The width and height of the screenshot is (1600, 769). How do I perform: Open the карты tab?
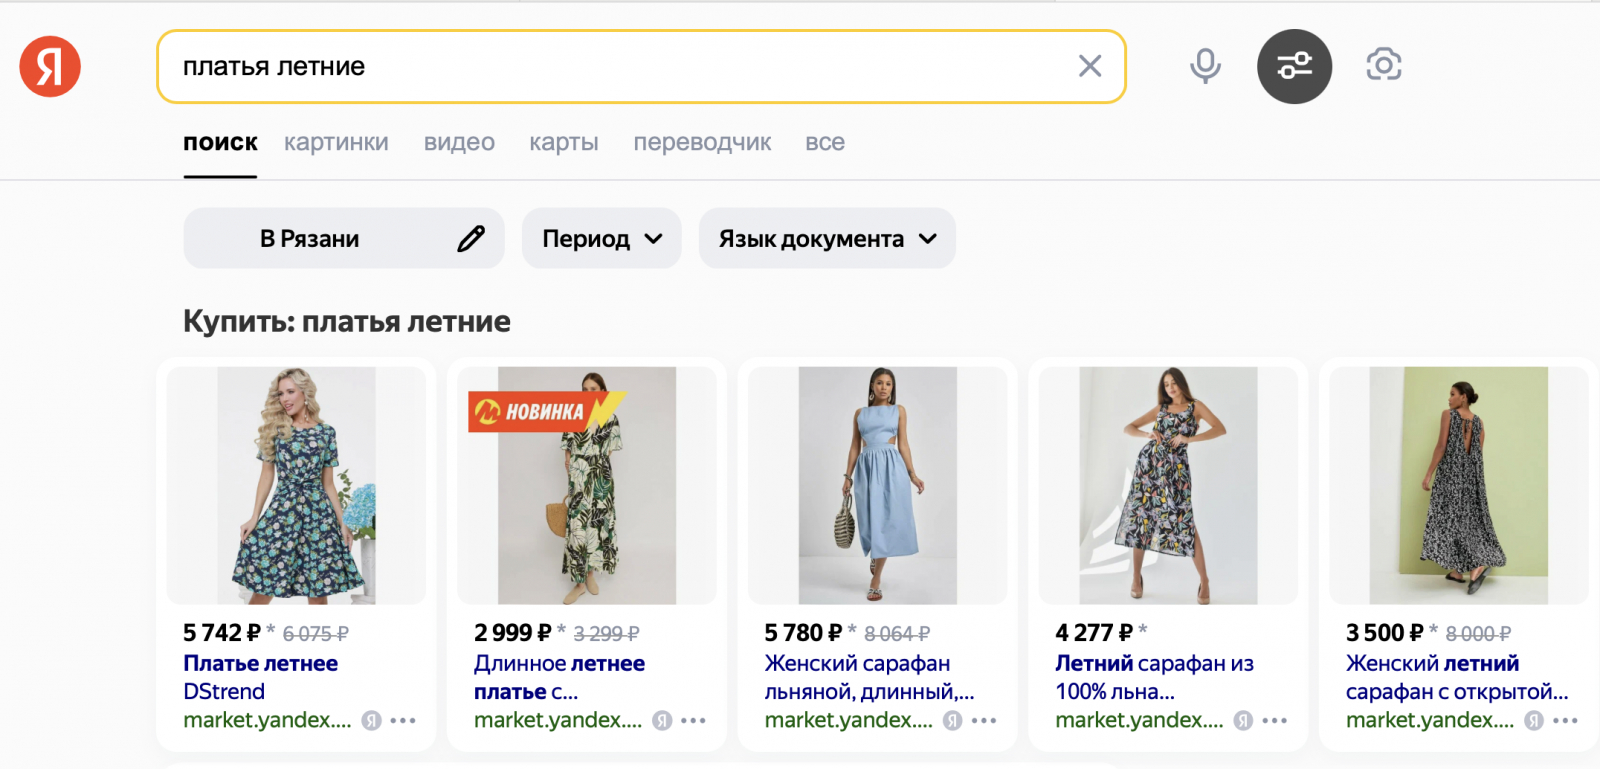[564, 143]
